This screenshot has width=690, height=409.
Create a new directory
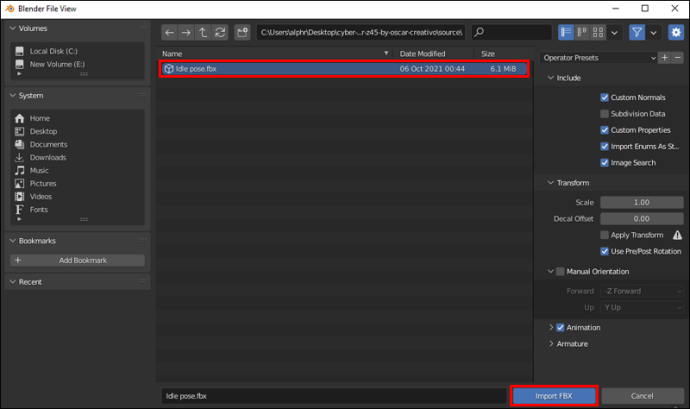click(242, 33)
